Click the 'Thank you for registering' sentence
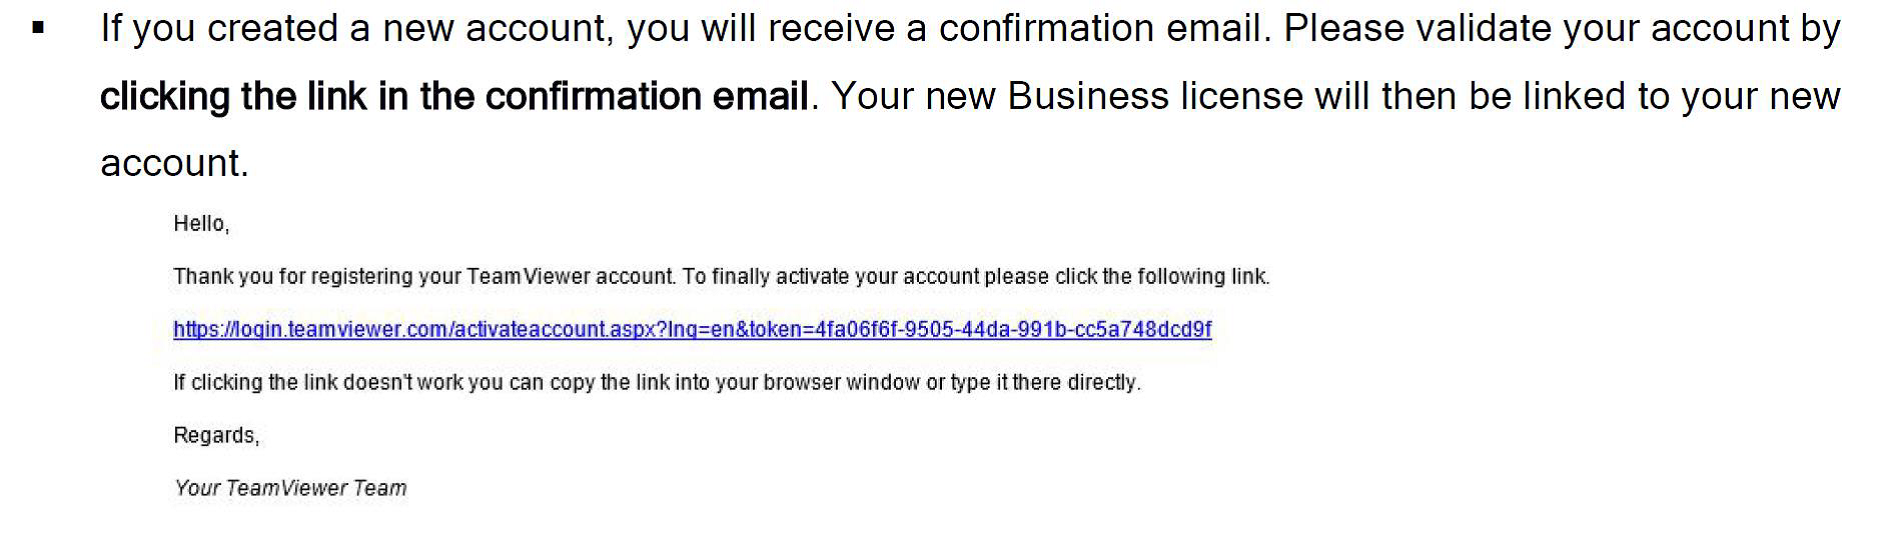 (721, 277)
